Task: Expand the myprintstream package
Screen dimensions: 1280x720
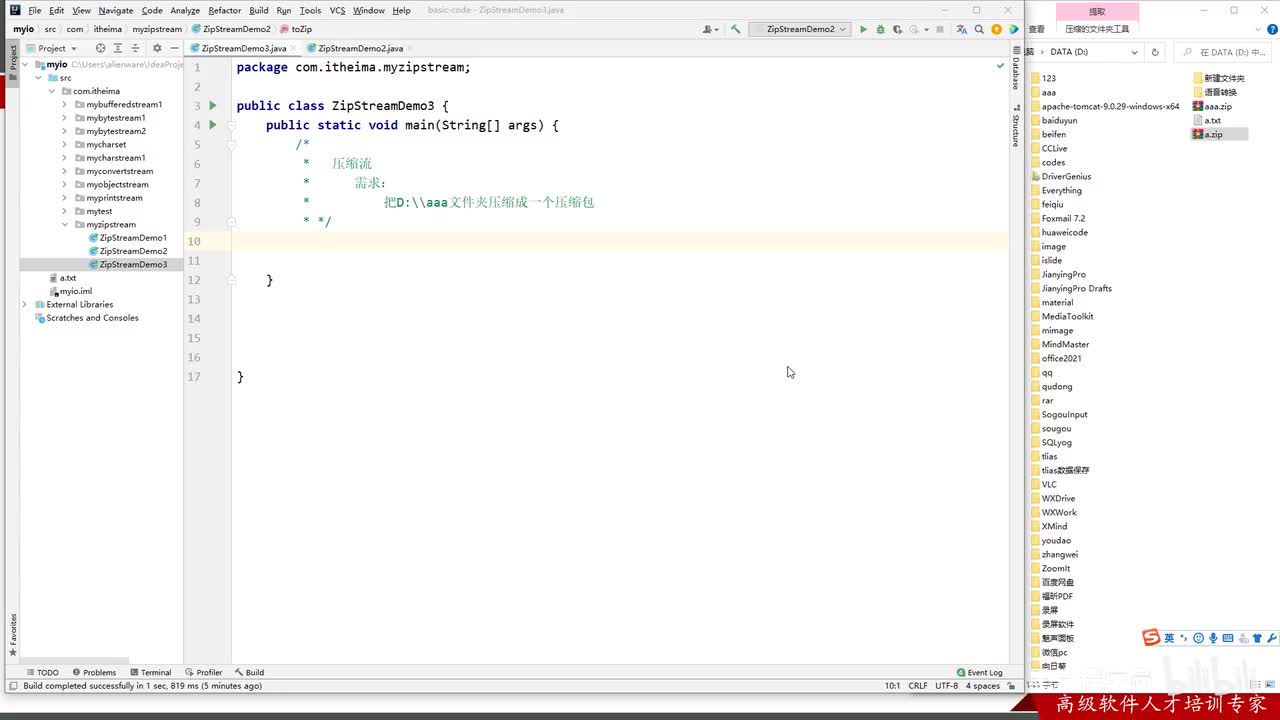Action: click(x=65, y=198)
